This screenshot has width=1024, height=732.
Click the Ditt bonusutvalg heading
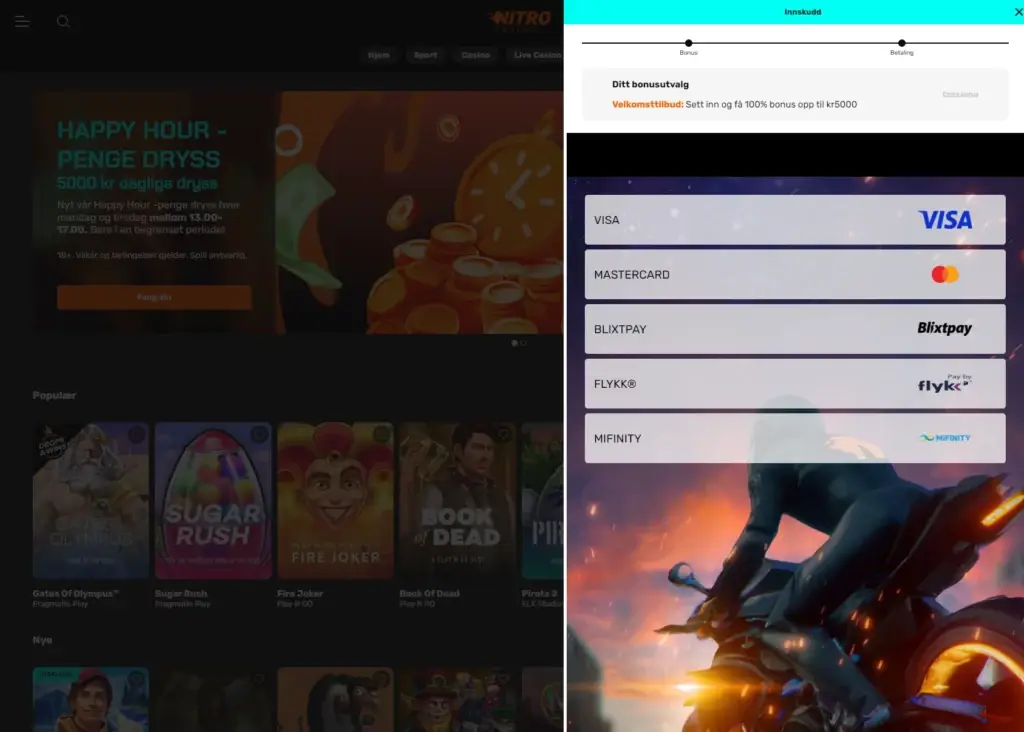(650, 84)
